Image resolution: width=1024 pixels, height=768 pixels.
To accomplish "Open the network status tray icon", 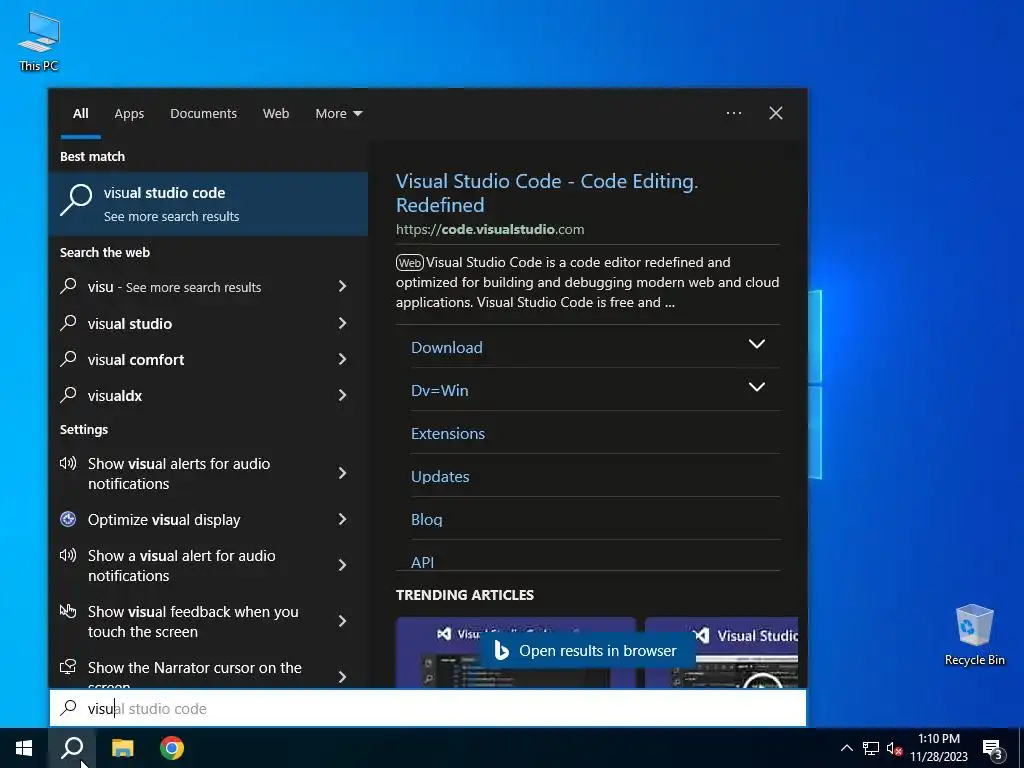I will coord(871,748).
